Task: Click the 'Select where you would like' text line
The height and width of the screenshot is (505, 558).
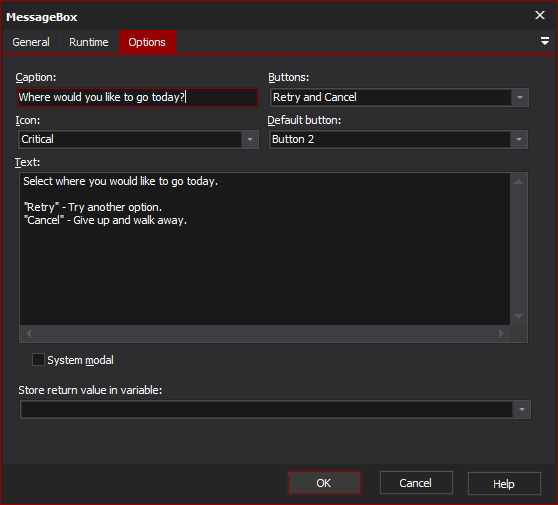Action: coord(120,182)
